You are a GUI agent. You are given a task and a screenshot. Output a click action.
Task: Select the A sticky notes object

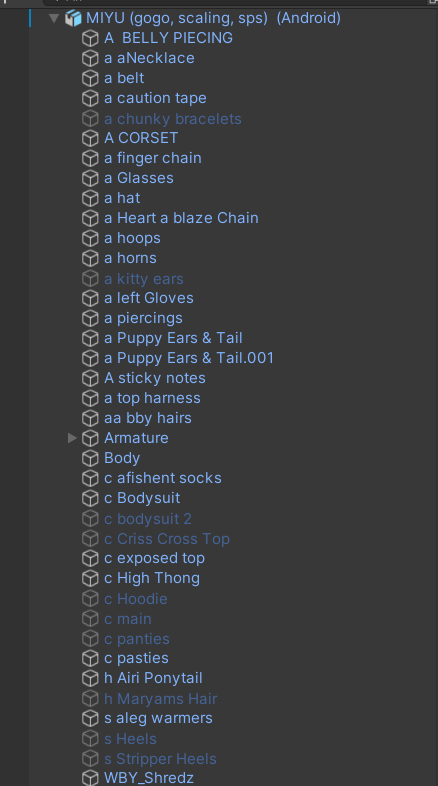155,378
